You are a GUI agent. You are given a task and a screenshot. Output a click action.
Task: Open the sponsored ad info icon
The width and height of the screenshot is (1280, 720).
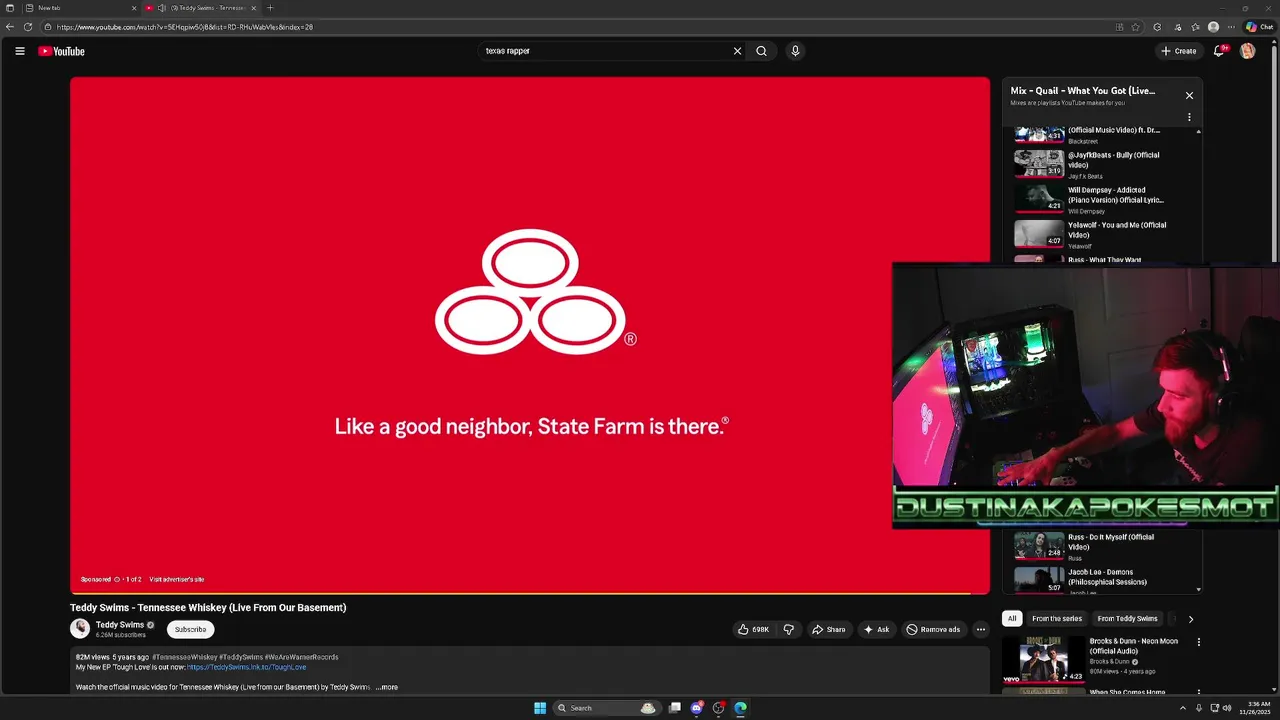tap(117, 579)
